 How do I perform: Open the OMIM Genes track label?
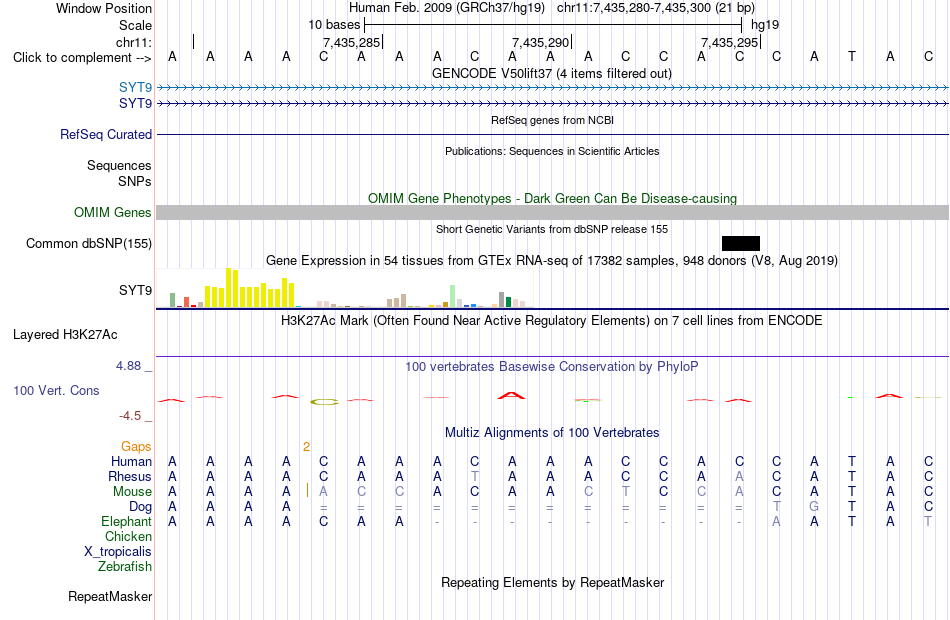[112, 213]
